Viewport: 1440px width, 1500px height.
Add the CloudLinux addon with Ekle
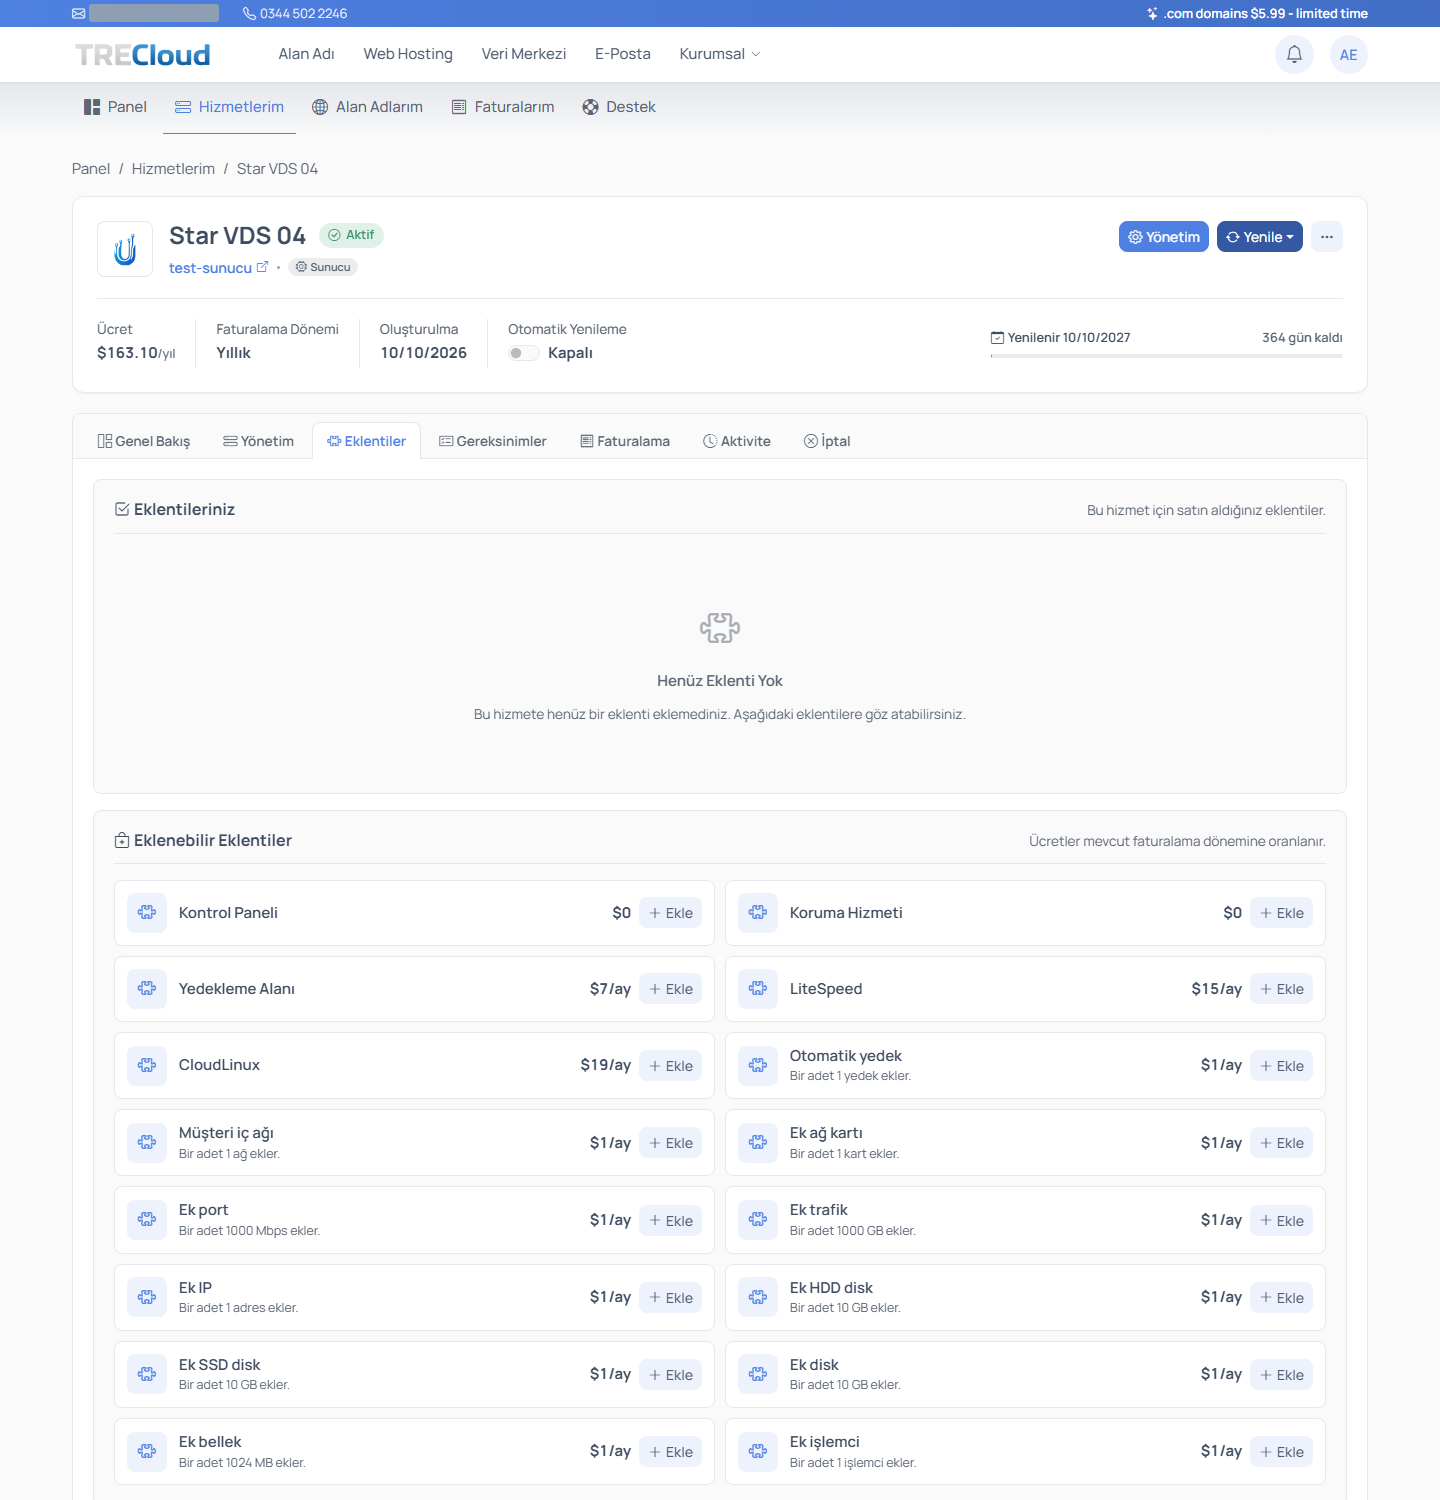(x=670, y=1066)
